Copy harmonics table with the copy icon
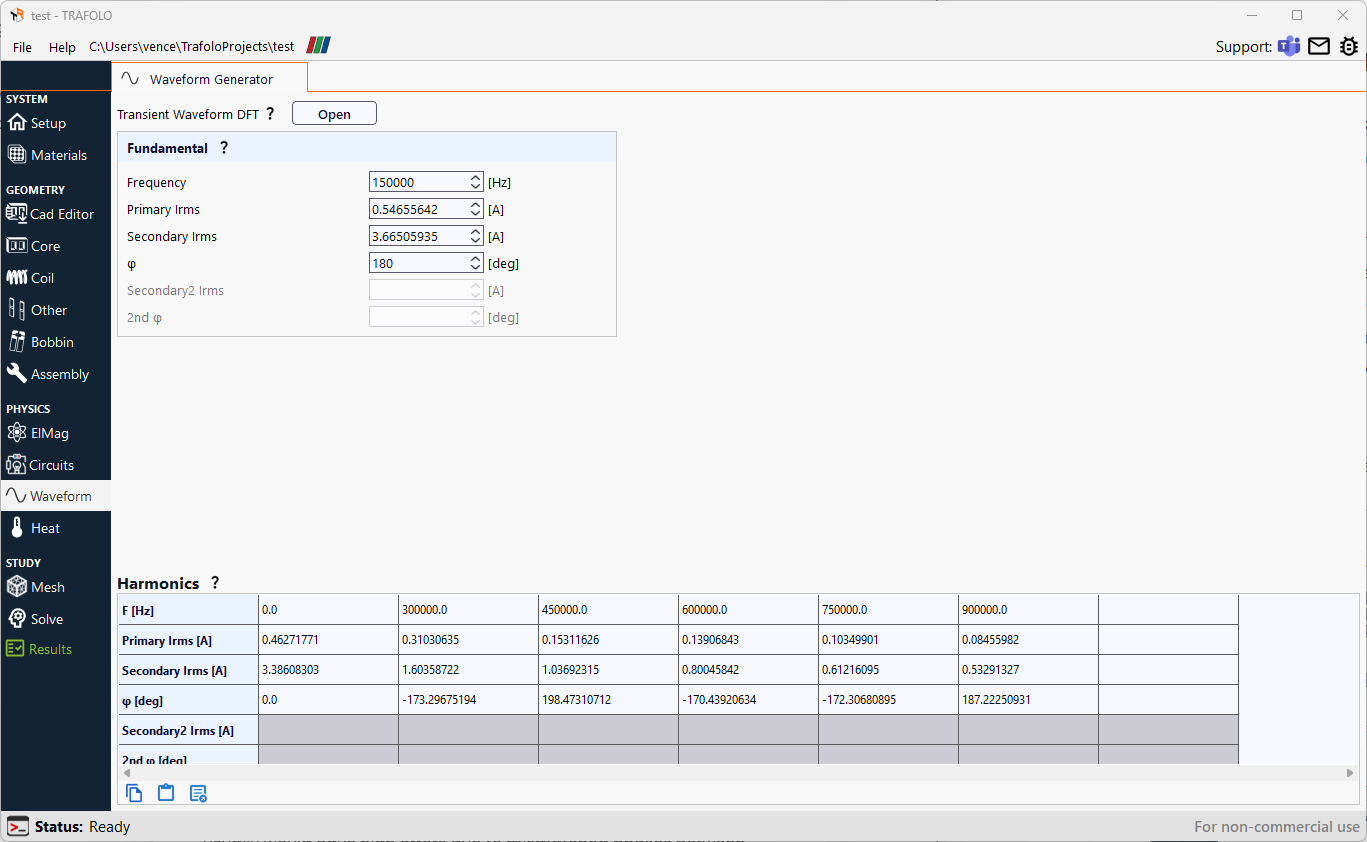 pyautogui.click(x=134, y=793)
